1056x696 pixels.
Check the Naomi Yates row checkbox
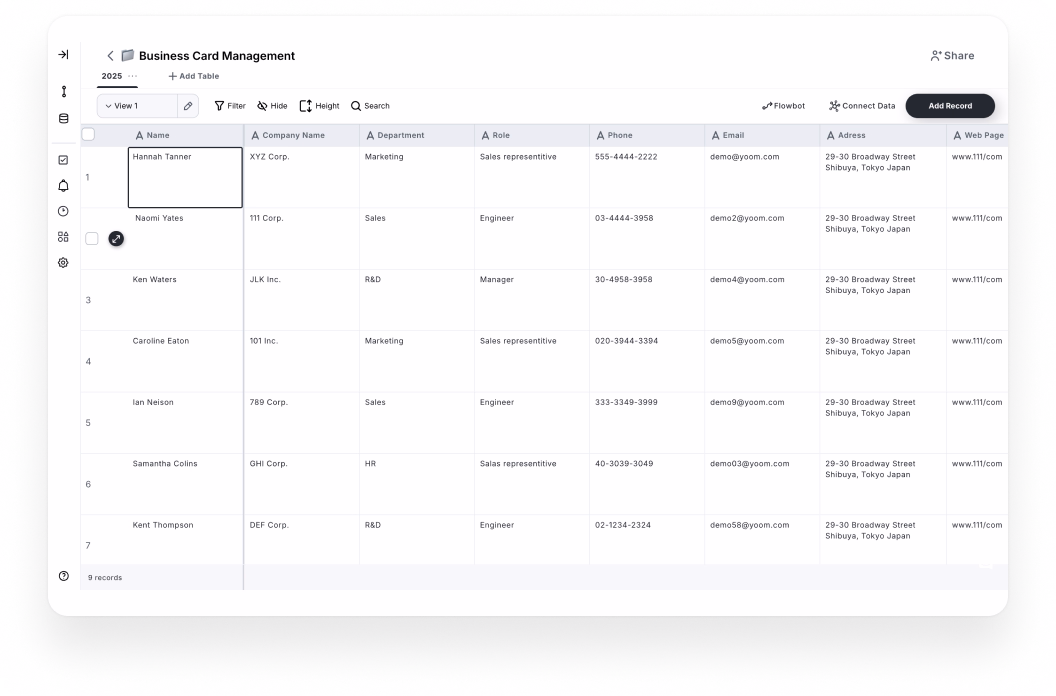pos(92,239)
